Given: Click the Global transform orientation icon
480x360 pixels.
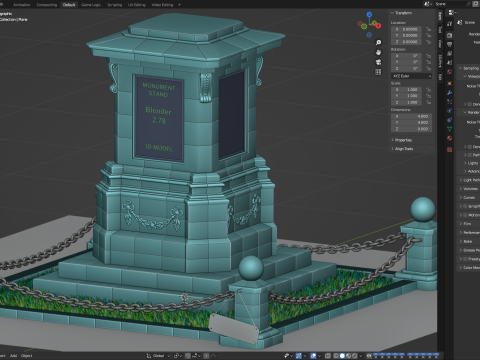Looking at the screenshot, I should pyautogui.click(x=149, y=356).
